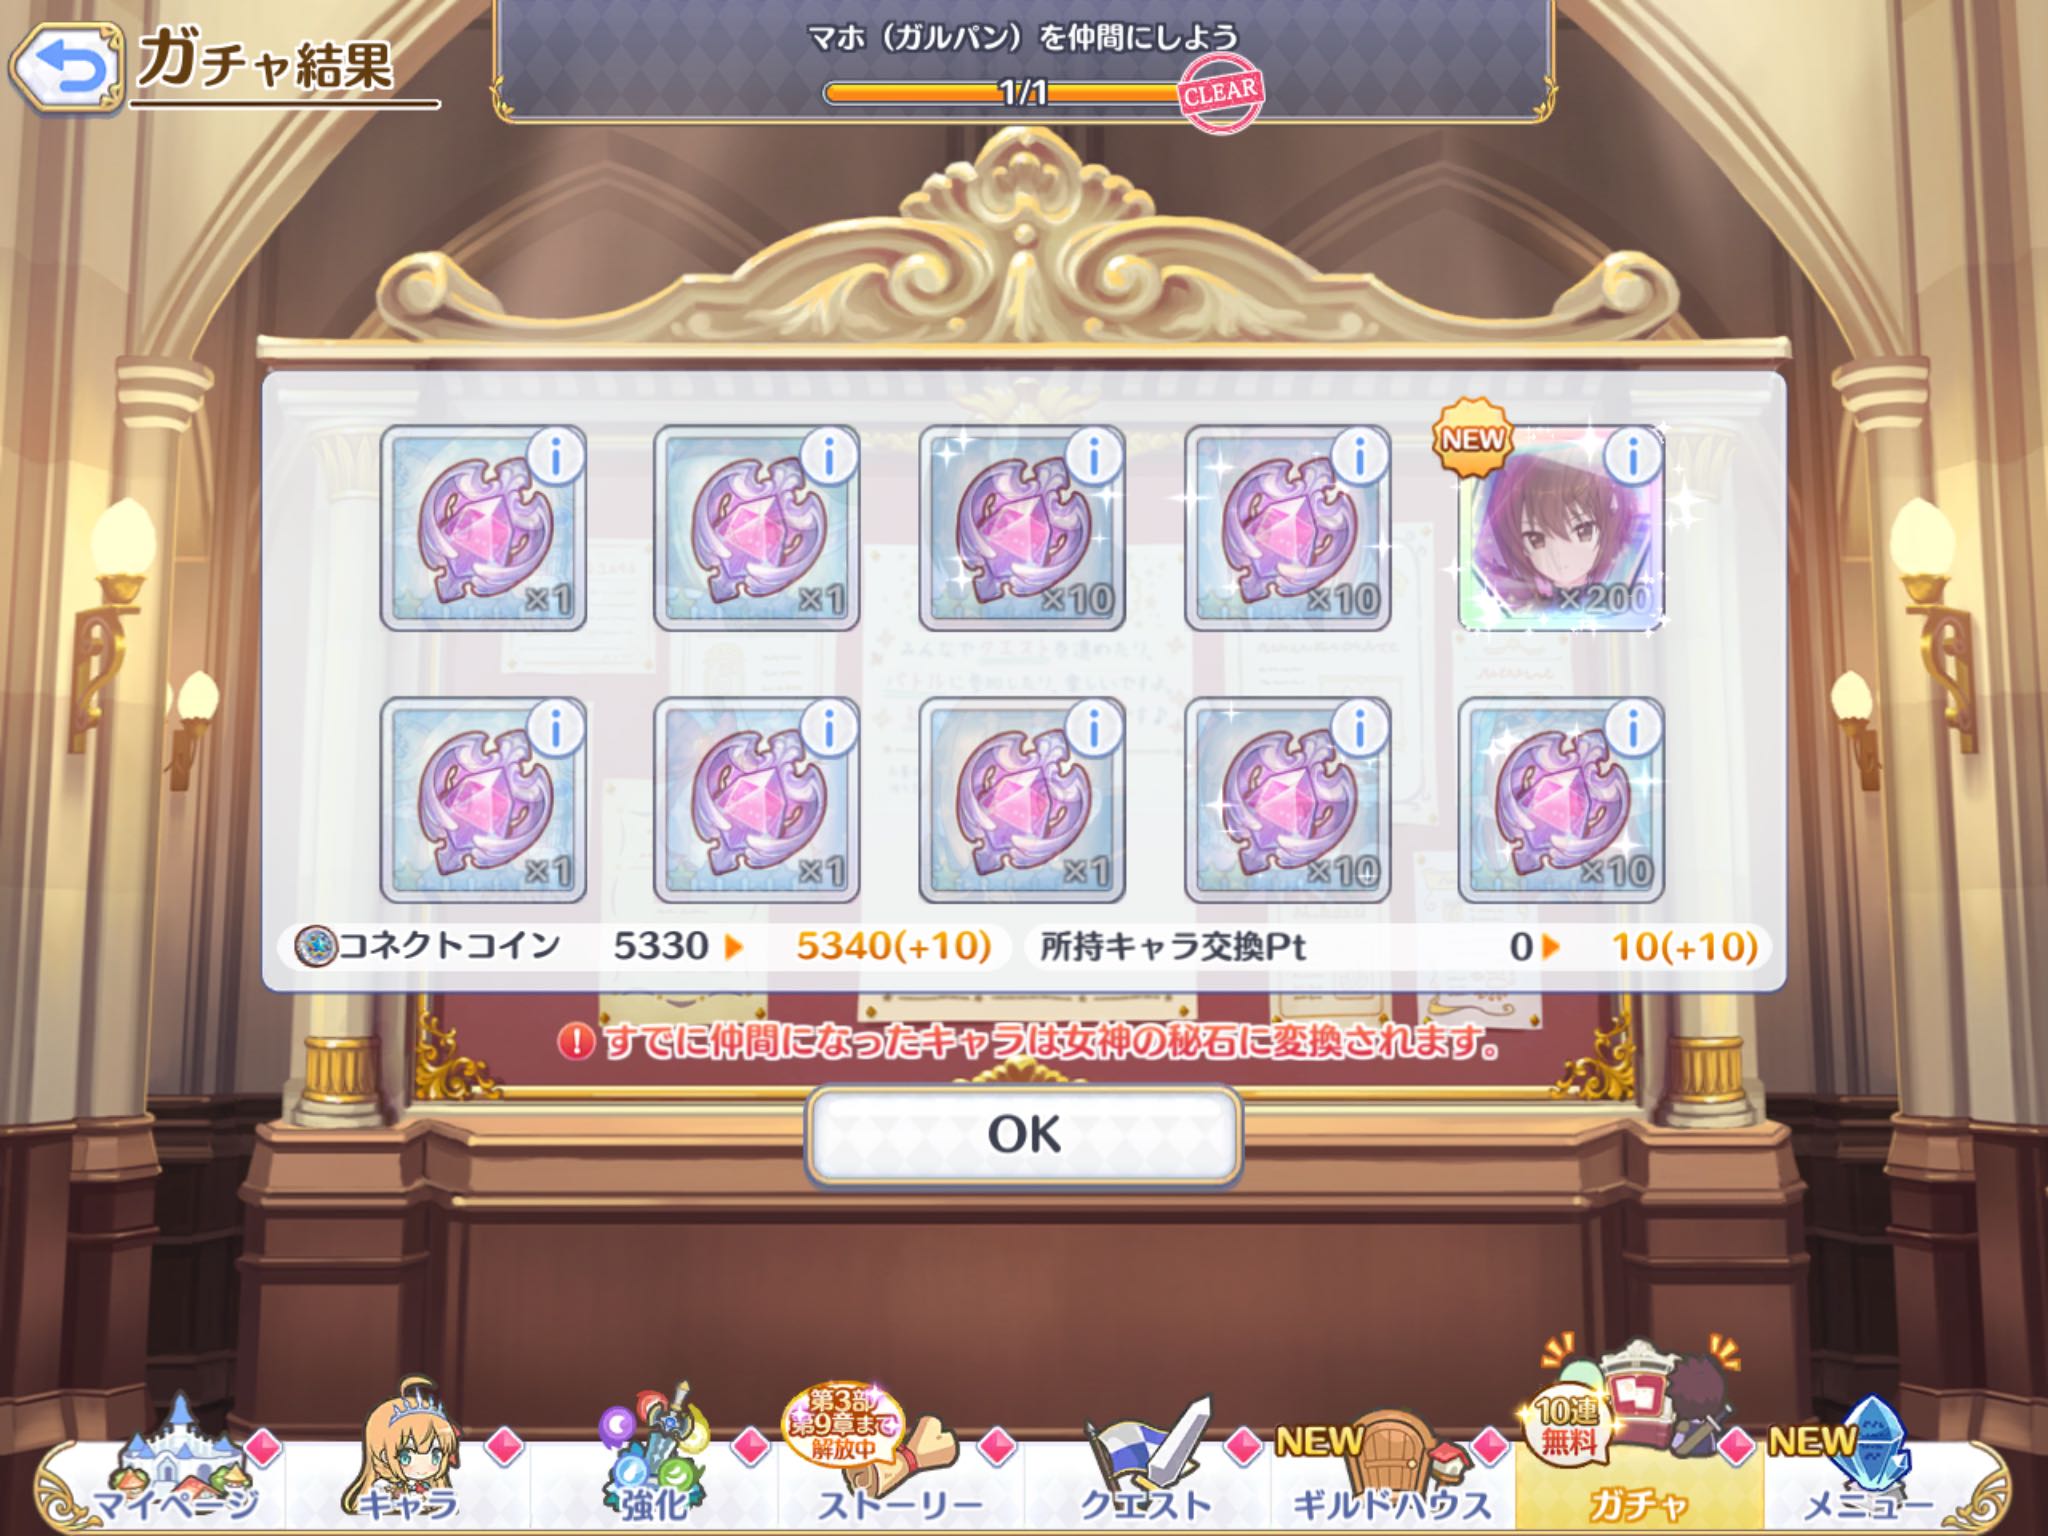Open info on the NEW character tile
2048x1536 pixels.
pyautogui.click(x=1633, y=457)
